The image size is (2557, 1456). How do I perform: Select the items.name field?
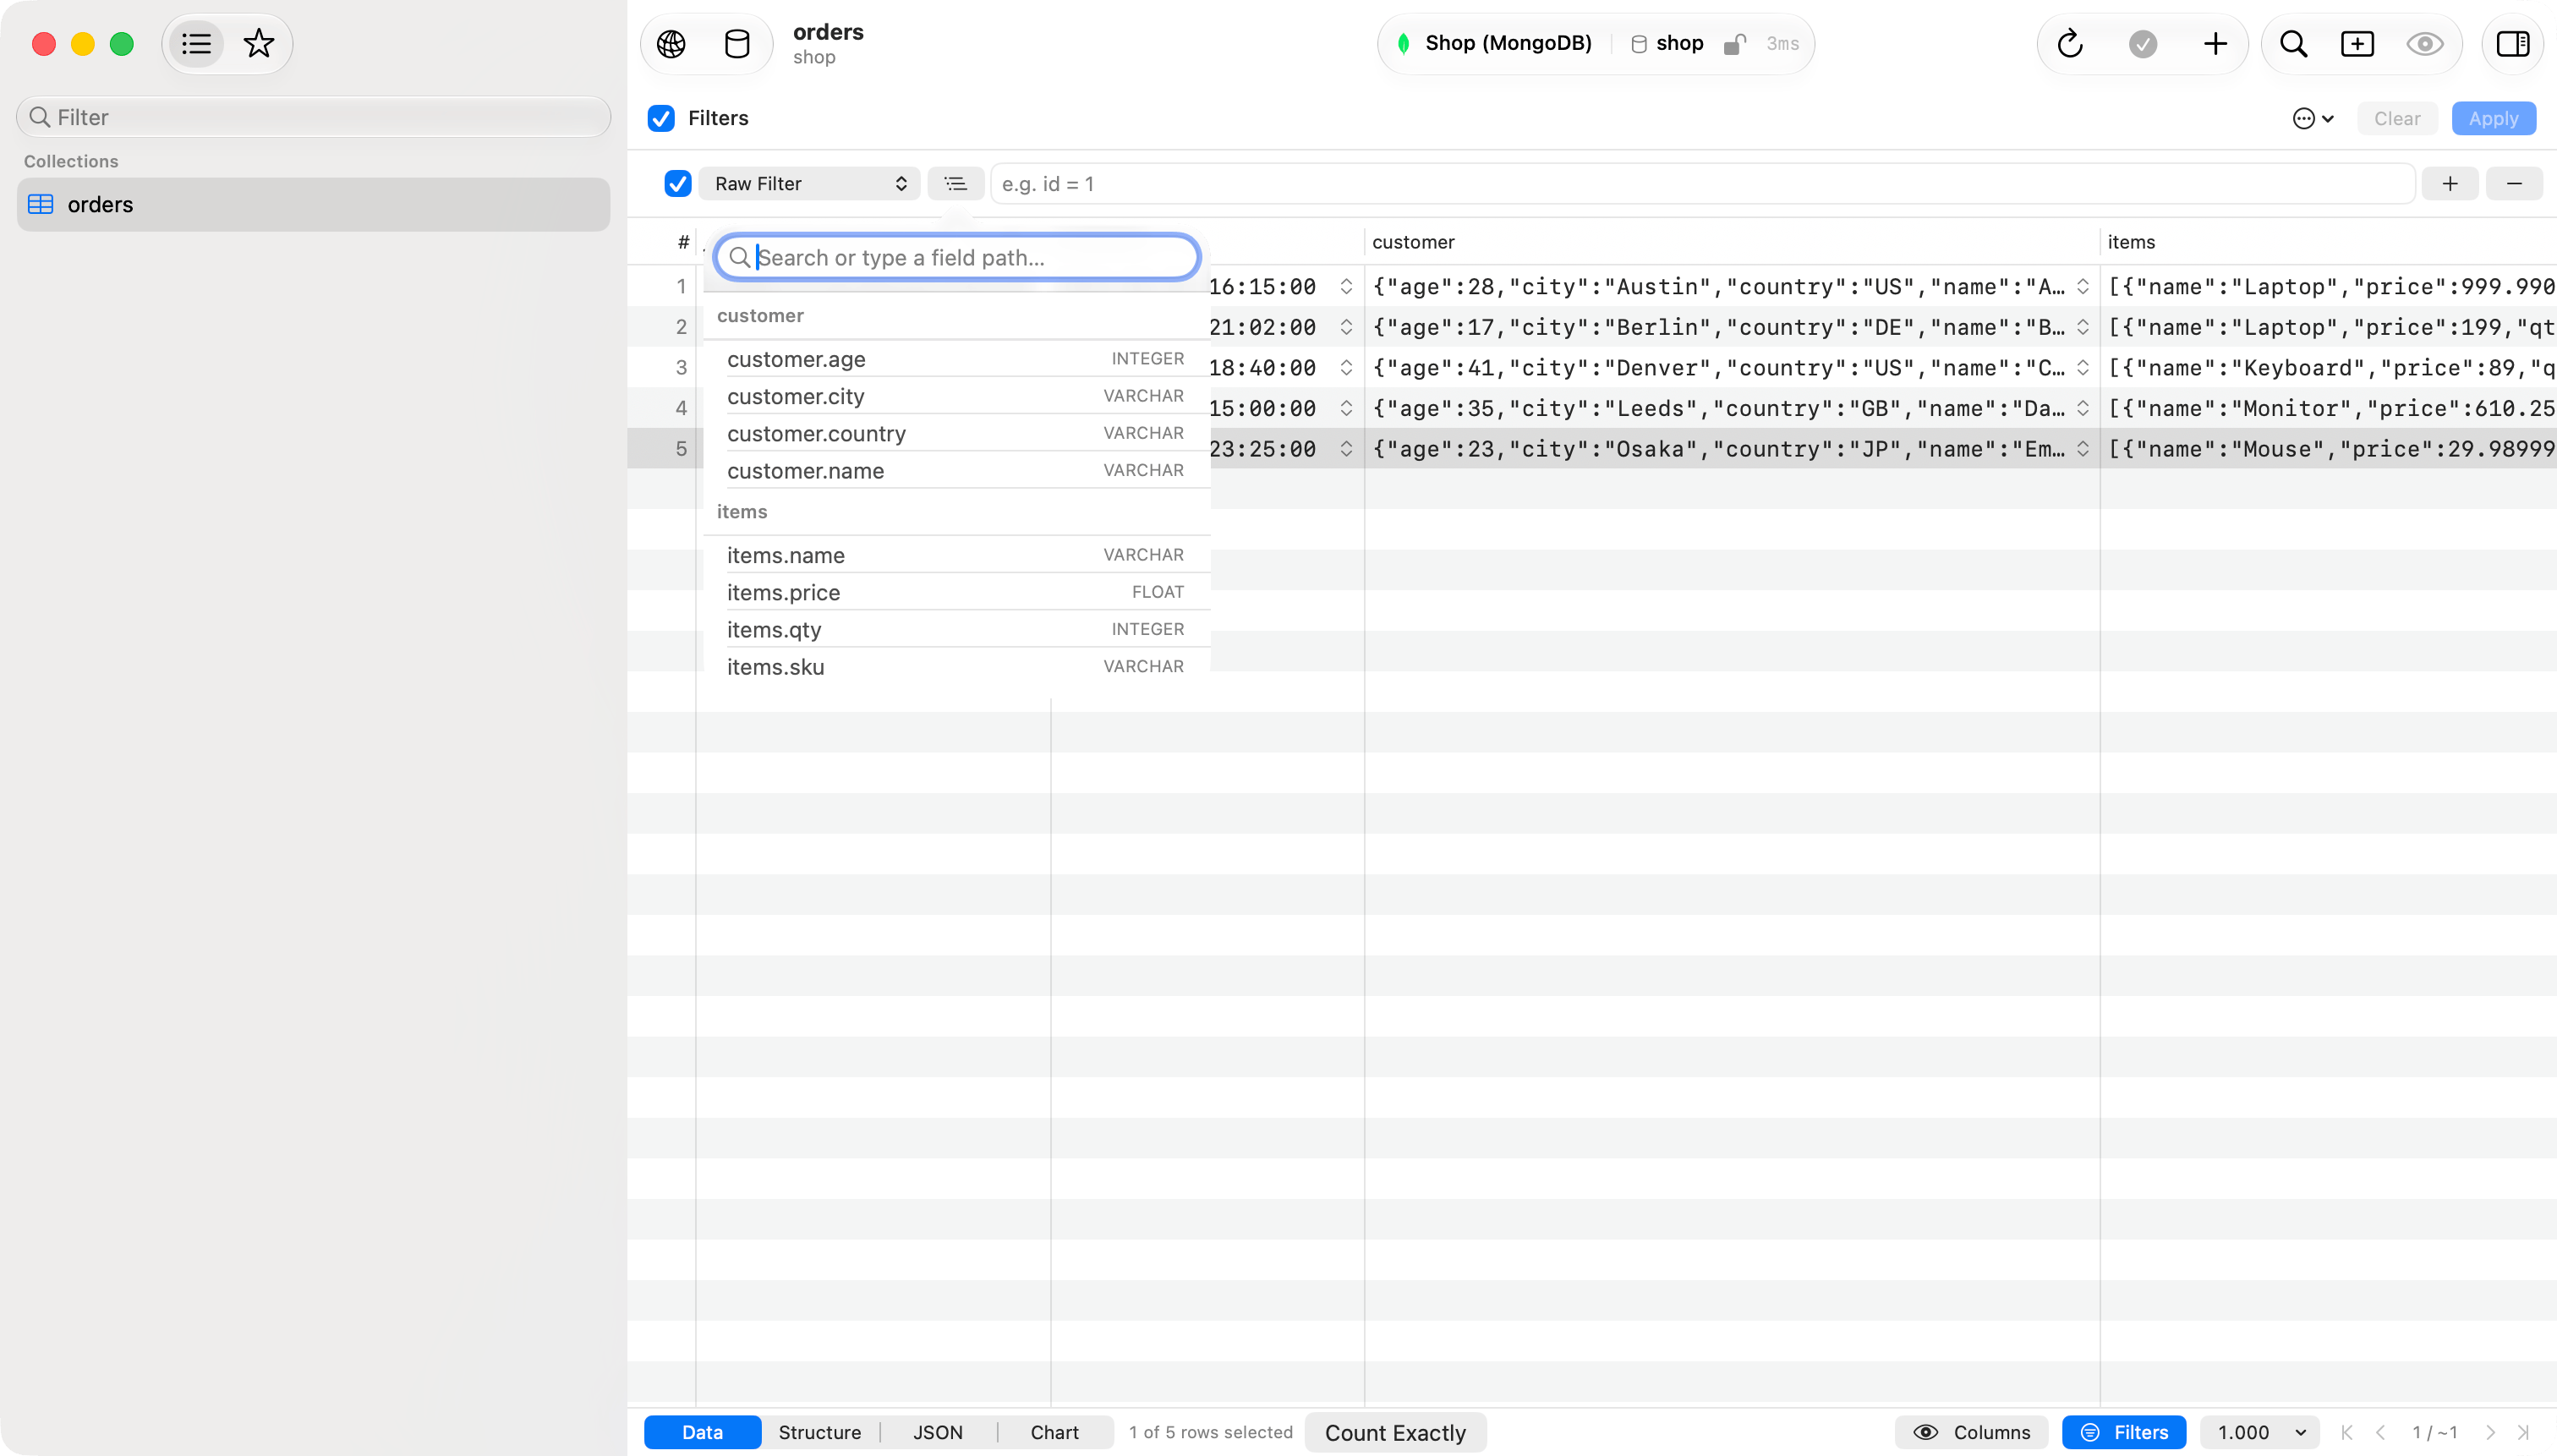coord(956,555)
